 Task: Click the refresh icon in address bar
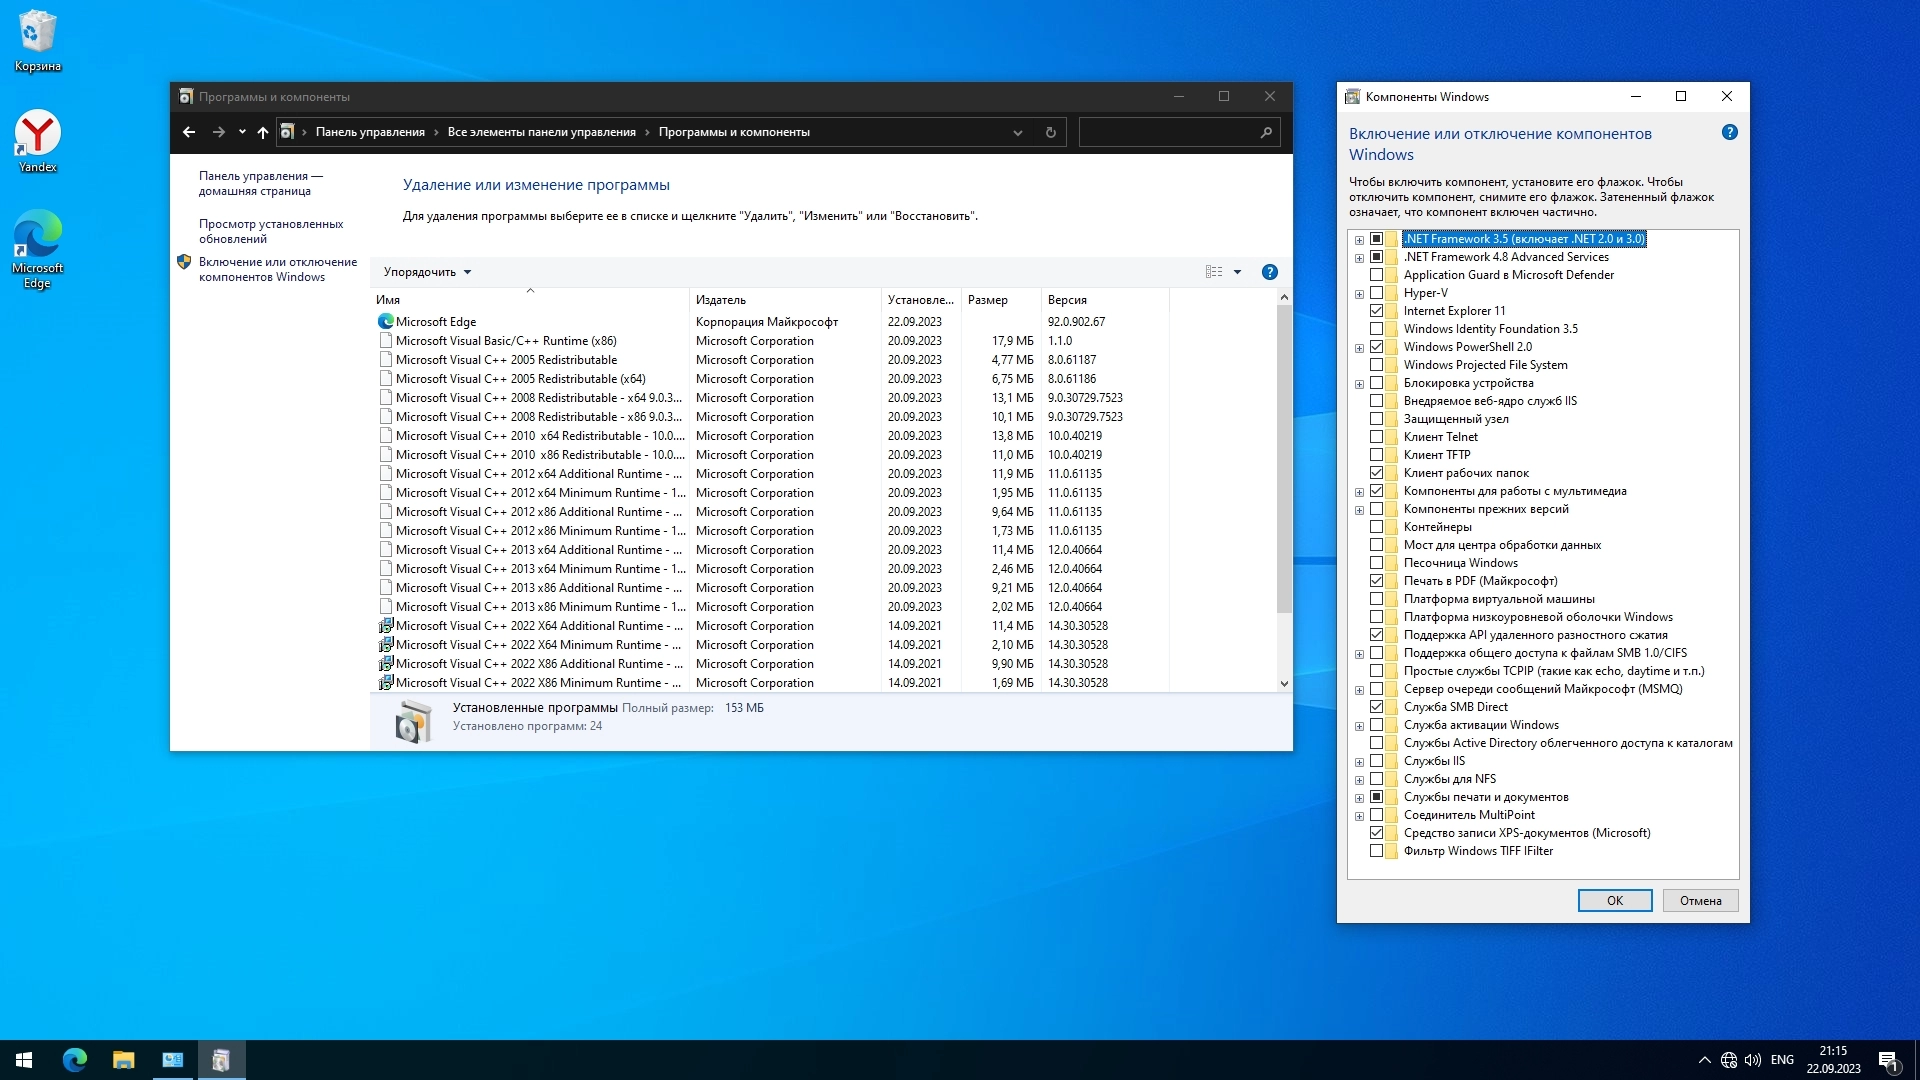pyautogui.click(x=1050, y=132)
